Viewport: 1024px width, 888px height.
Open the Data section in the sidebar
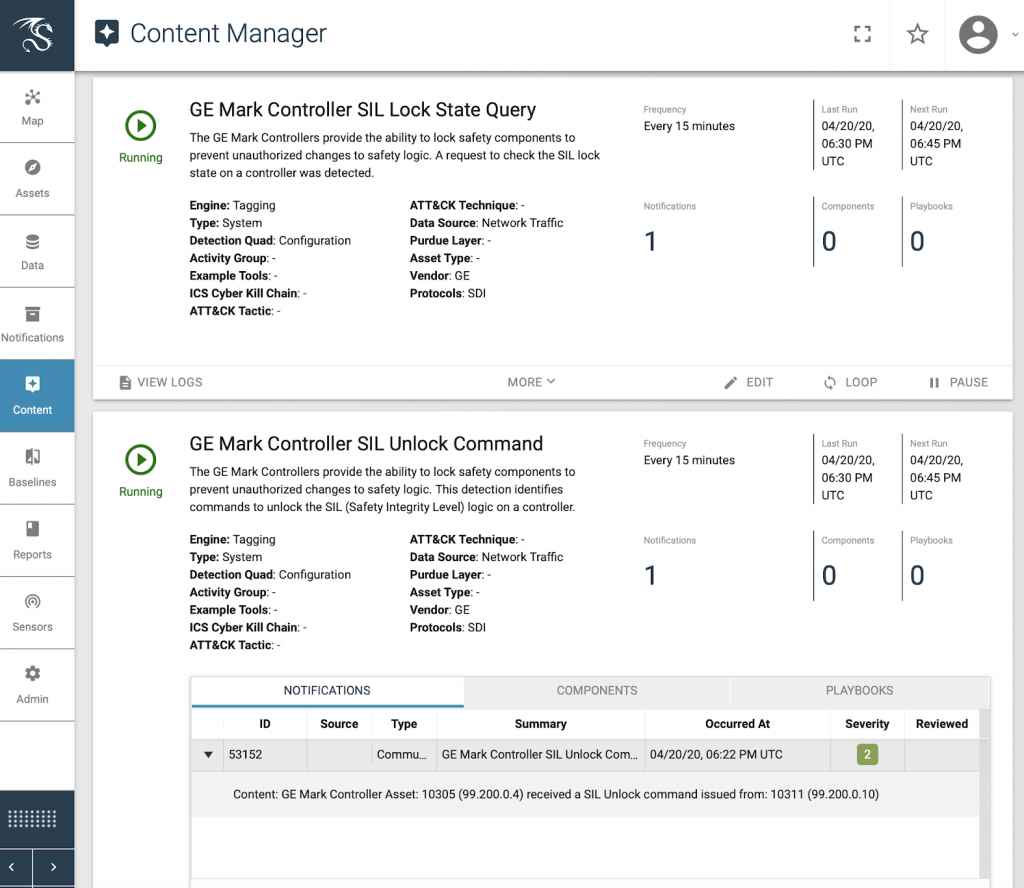coord(33,251)
